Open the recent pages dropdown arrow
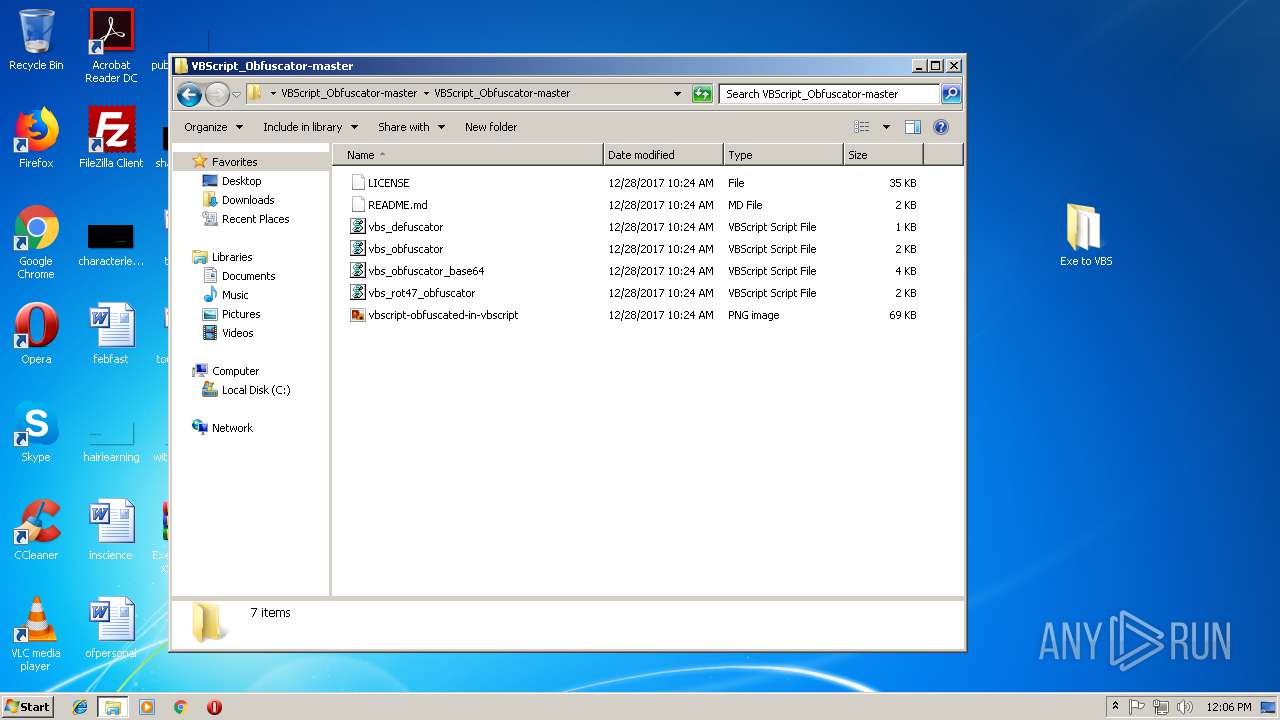 click(x=237, y=94)
